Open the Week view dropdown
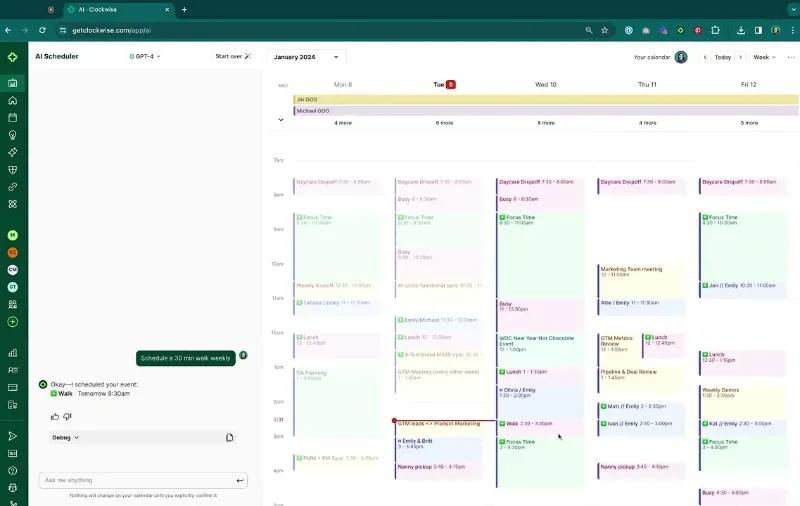800x506 pixels. [x=765, y=57]
